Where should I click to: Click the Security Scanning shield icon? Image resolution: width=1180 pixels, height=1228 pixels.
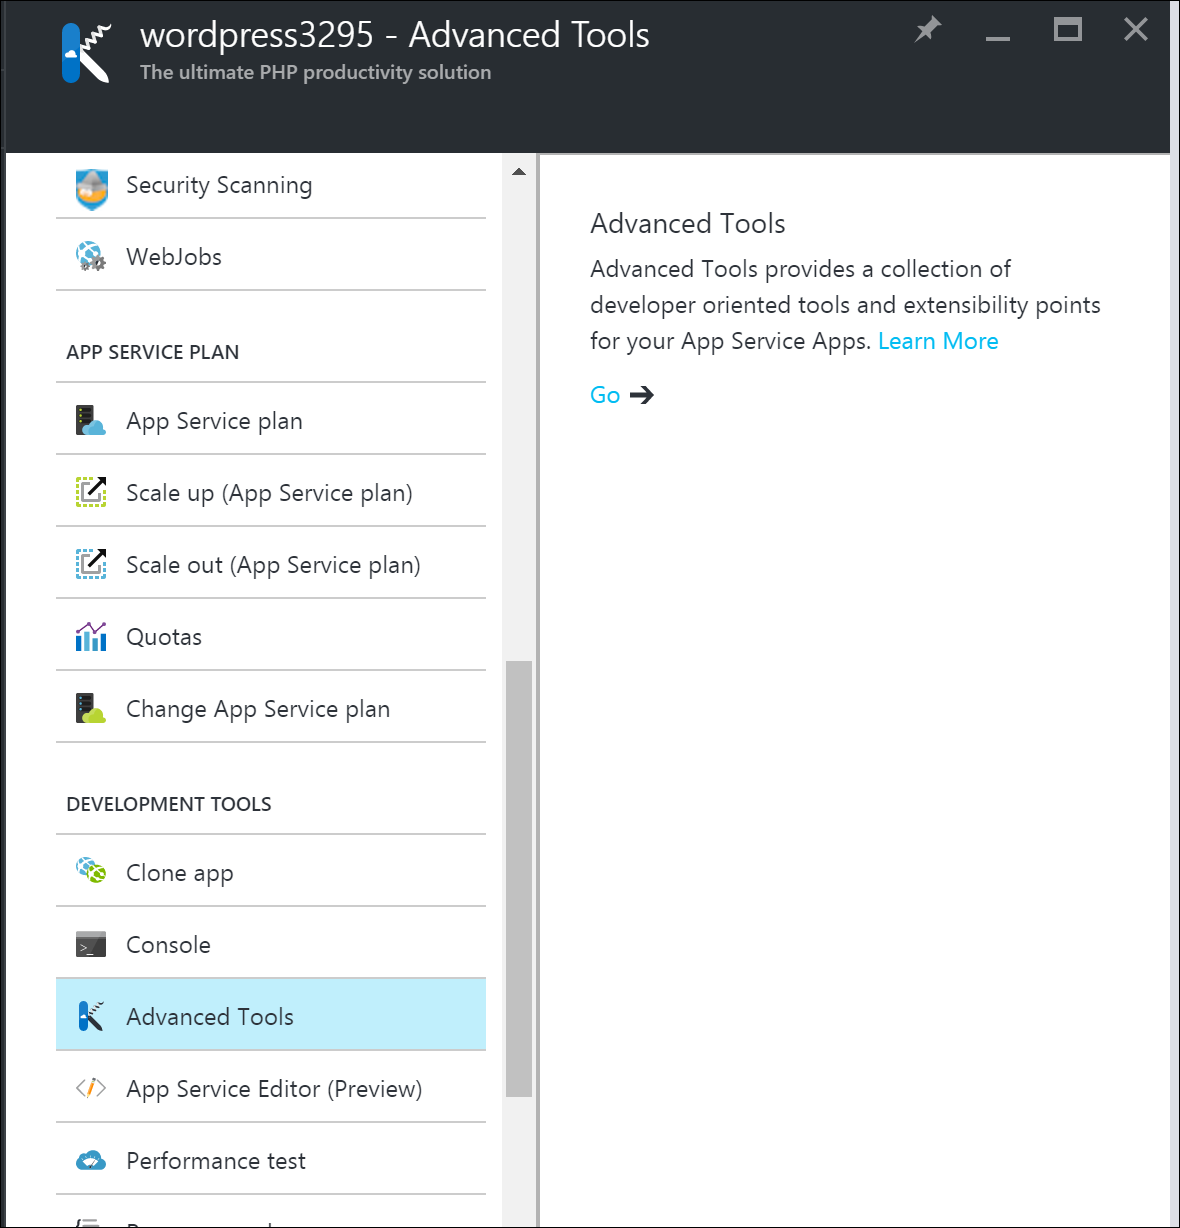point(91,188)
